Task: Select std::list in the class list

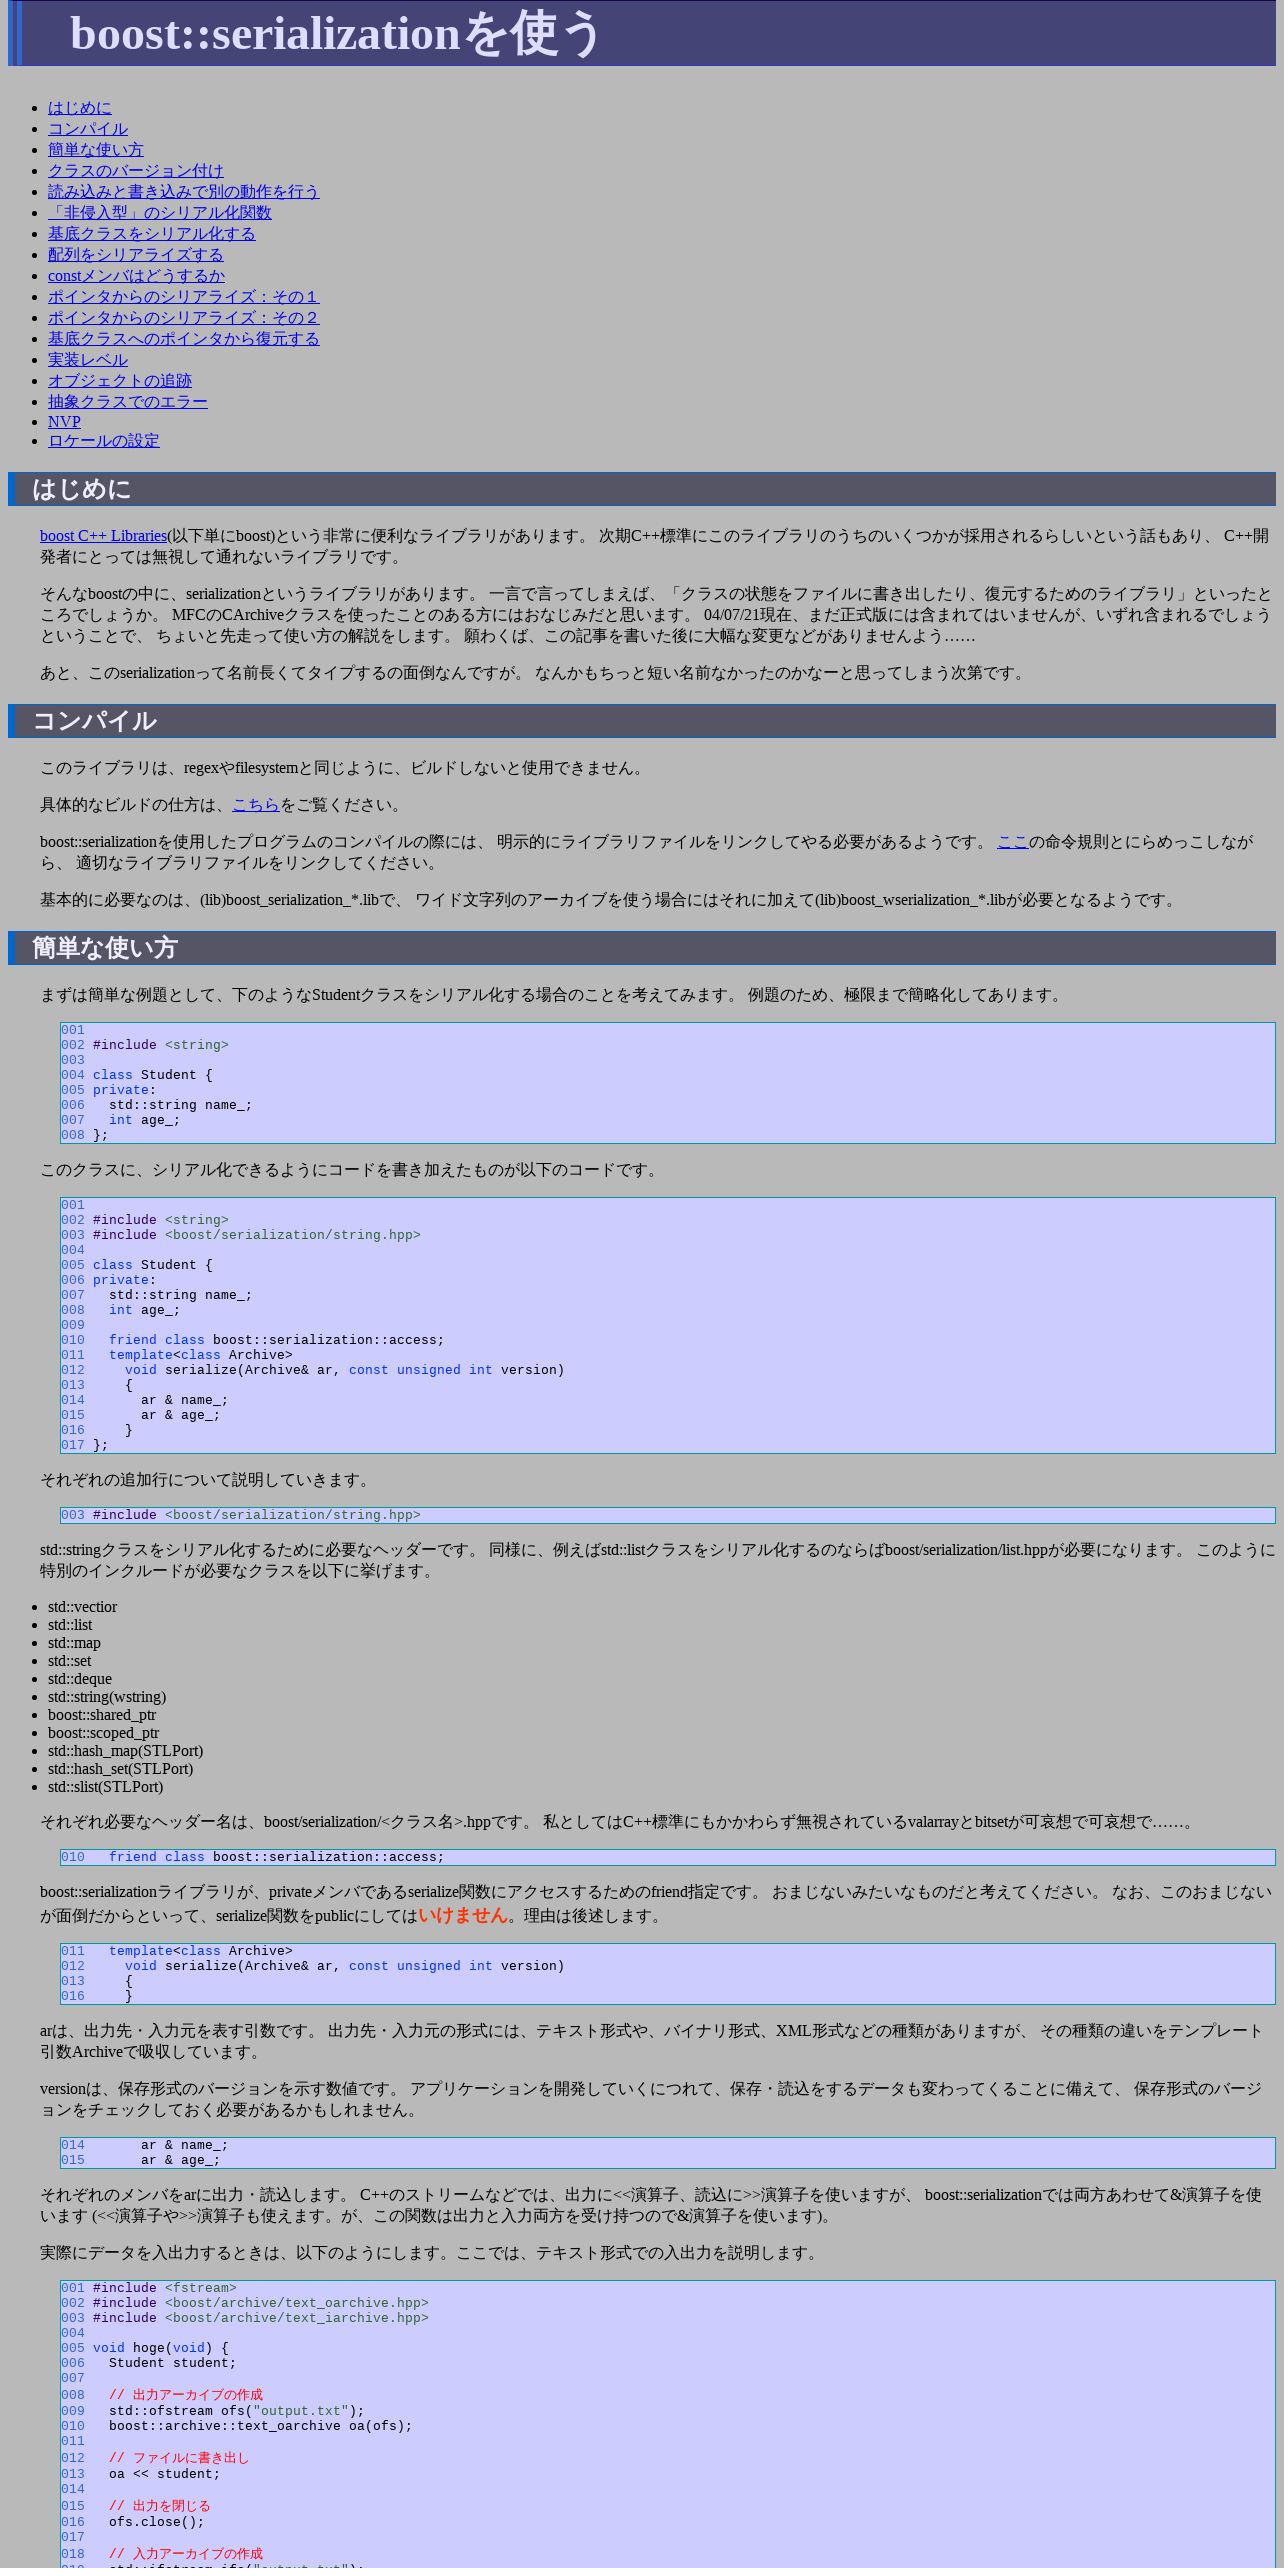Action: click(x=70, y=1625)
